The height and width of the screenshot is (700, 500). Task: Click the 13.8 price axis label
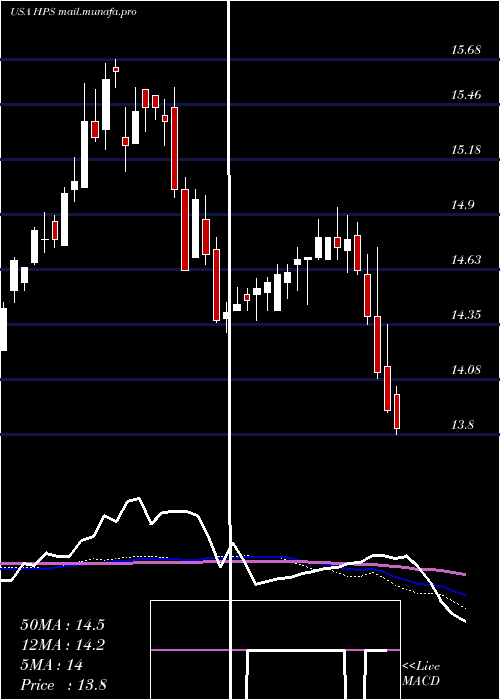coord(463,425)
